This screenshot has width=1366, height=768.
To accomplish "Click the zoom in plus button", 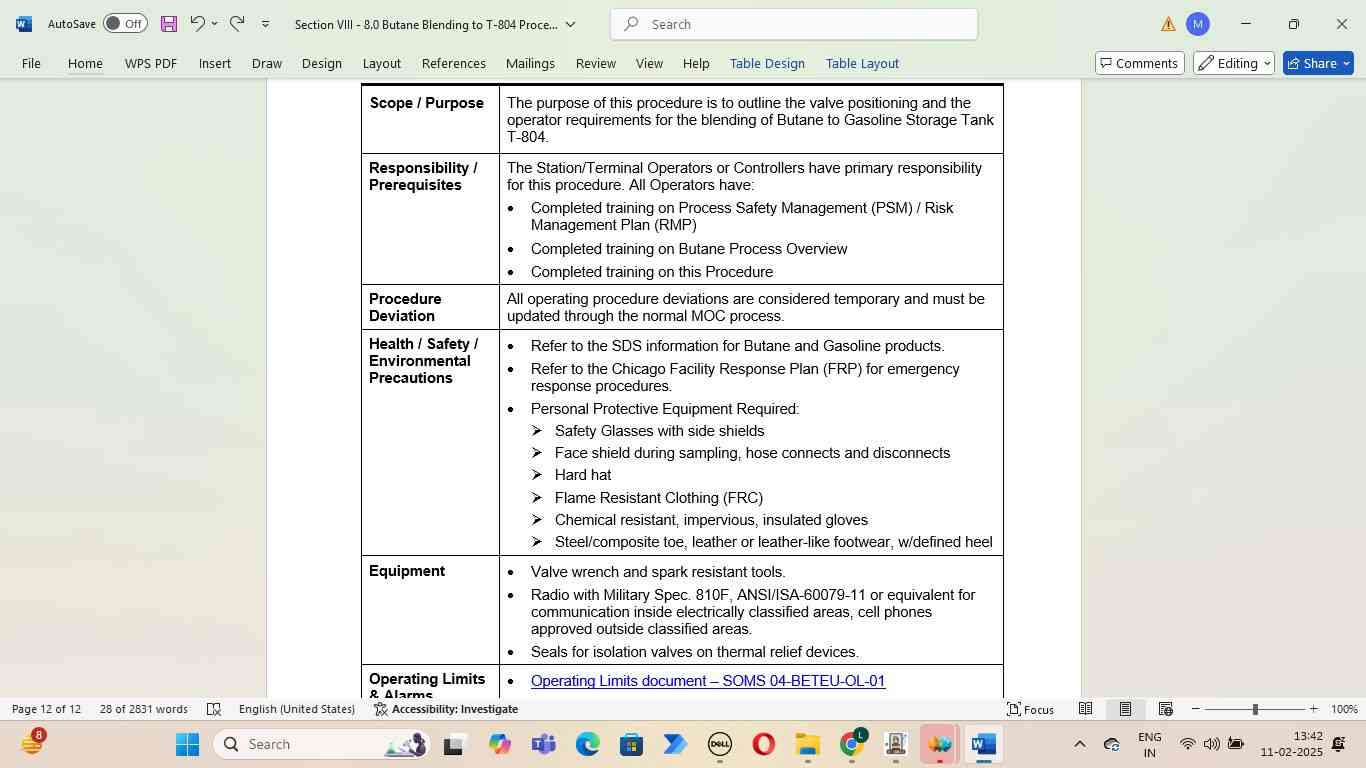I will click(x=1313, y=709).
